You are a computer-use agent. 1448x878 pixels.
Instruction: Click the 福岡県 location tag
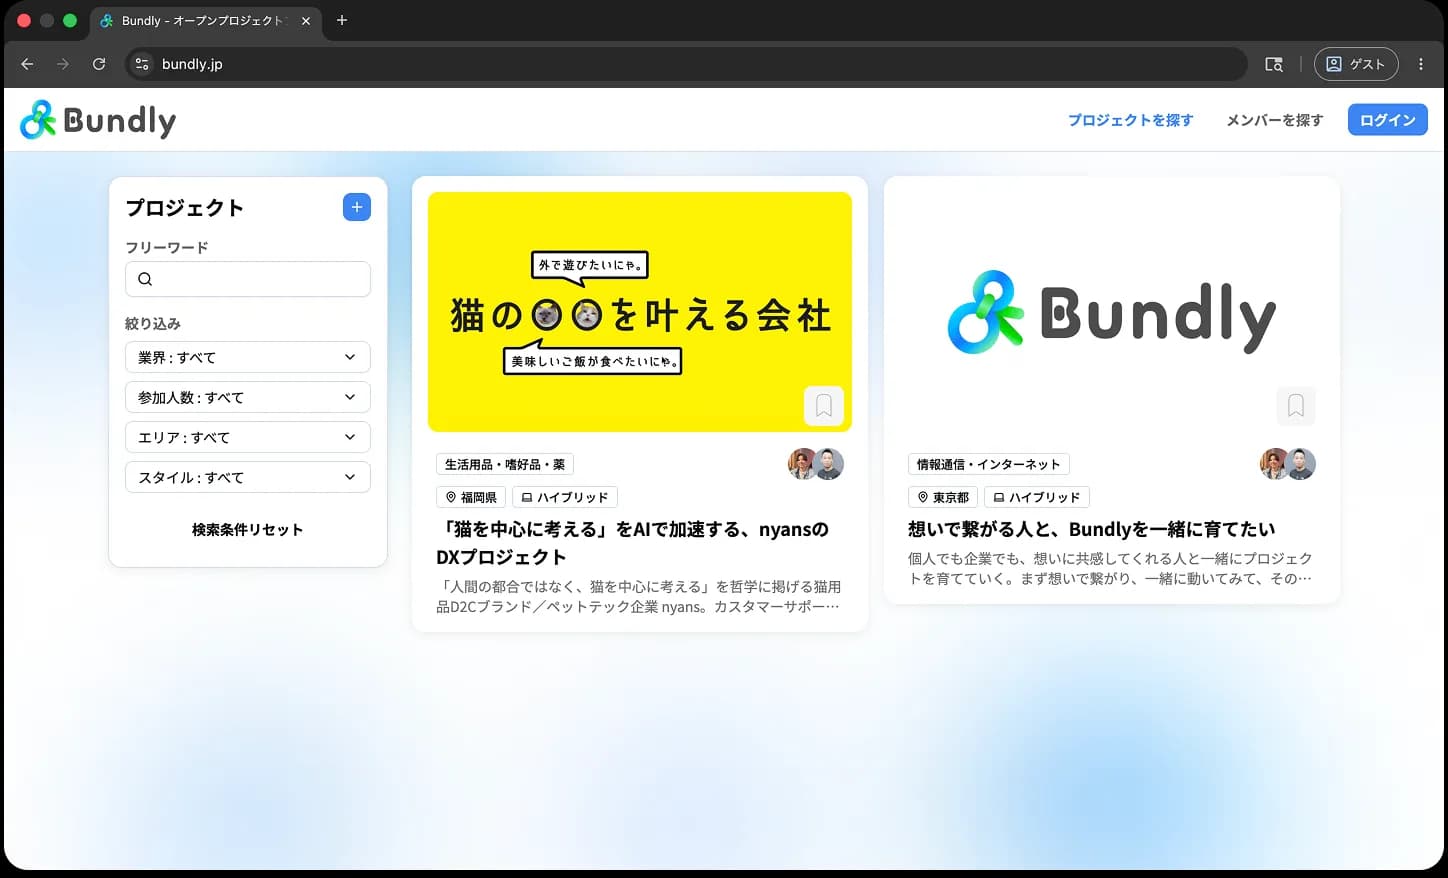pyautogui.click(x=471, y=497)
